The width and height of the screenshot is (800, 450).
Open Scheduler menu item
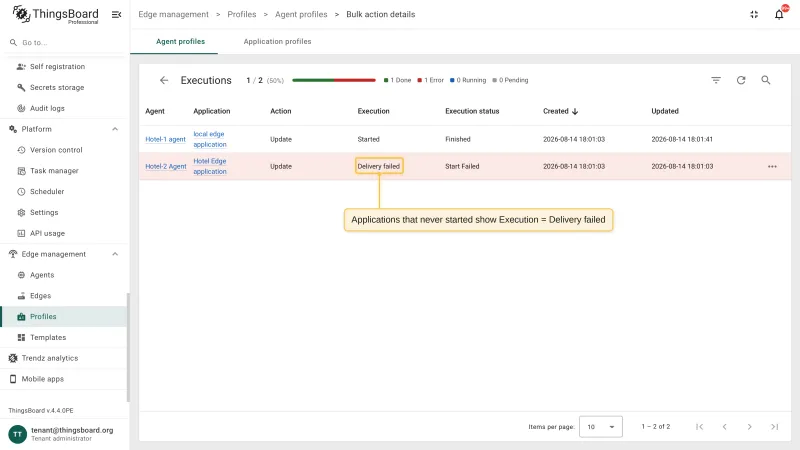click(x=63, y=192)
